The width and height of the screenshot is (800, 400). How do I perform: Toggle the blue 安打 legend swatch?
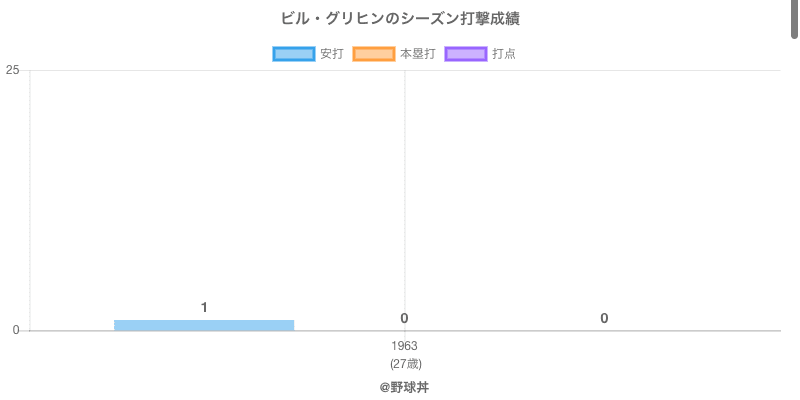click(x=293, y=54)
